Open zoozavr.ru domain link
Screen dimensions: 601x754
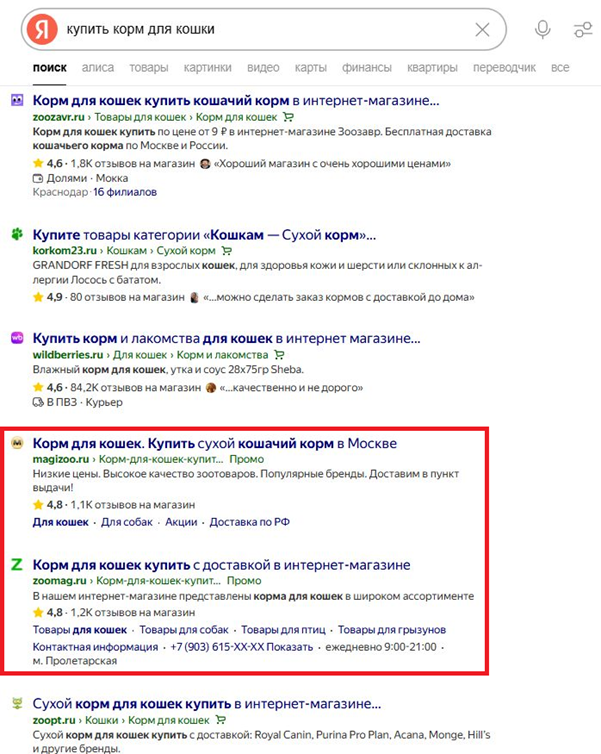59,117
